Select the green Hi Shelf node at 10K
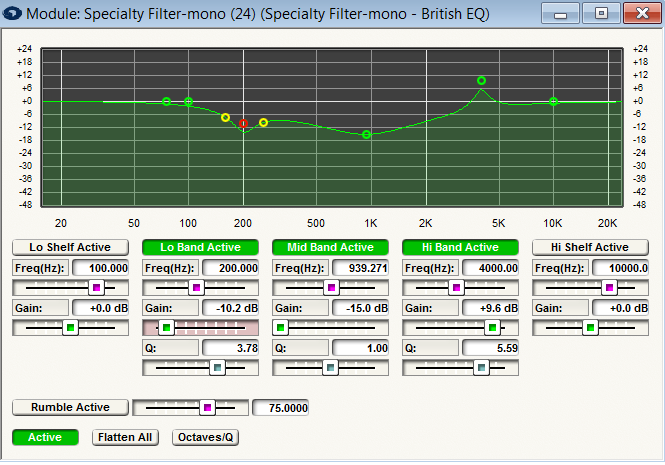This screenshot has width=665, height=465. (x=553, y=101)
